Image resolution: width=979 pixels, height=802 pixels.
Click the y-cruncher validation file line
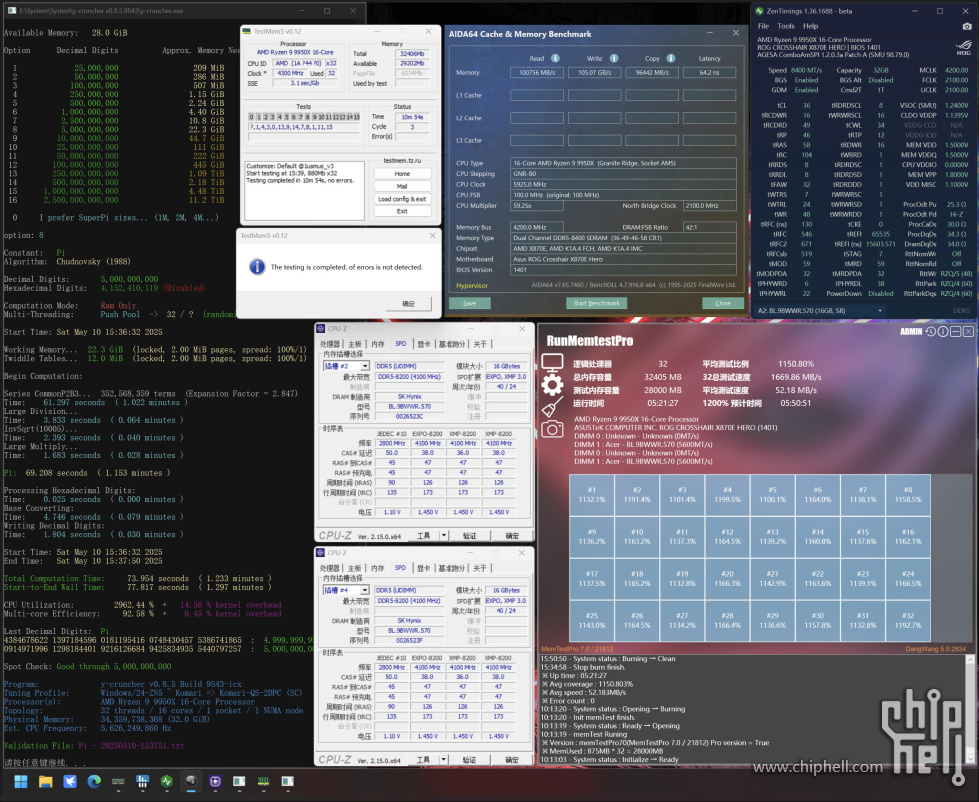click(94, 746)
